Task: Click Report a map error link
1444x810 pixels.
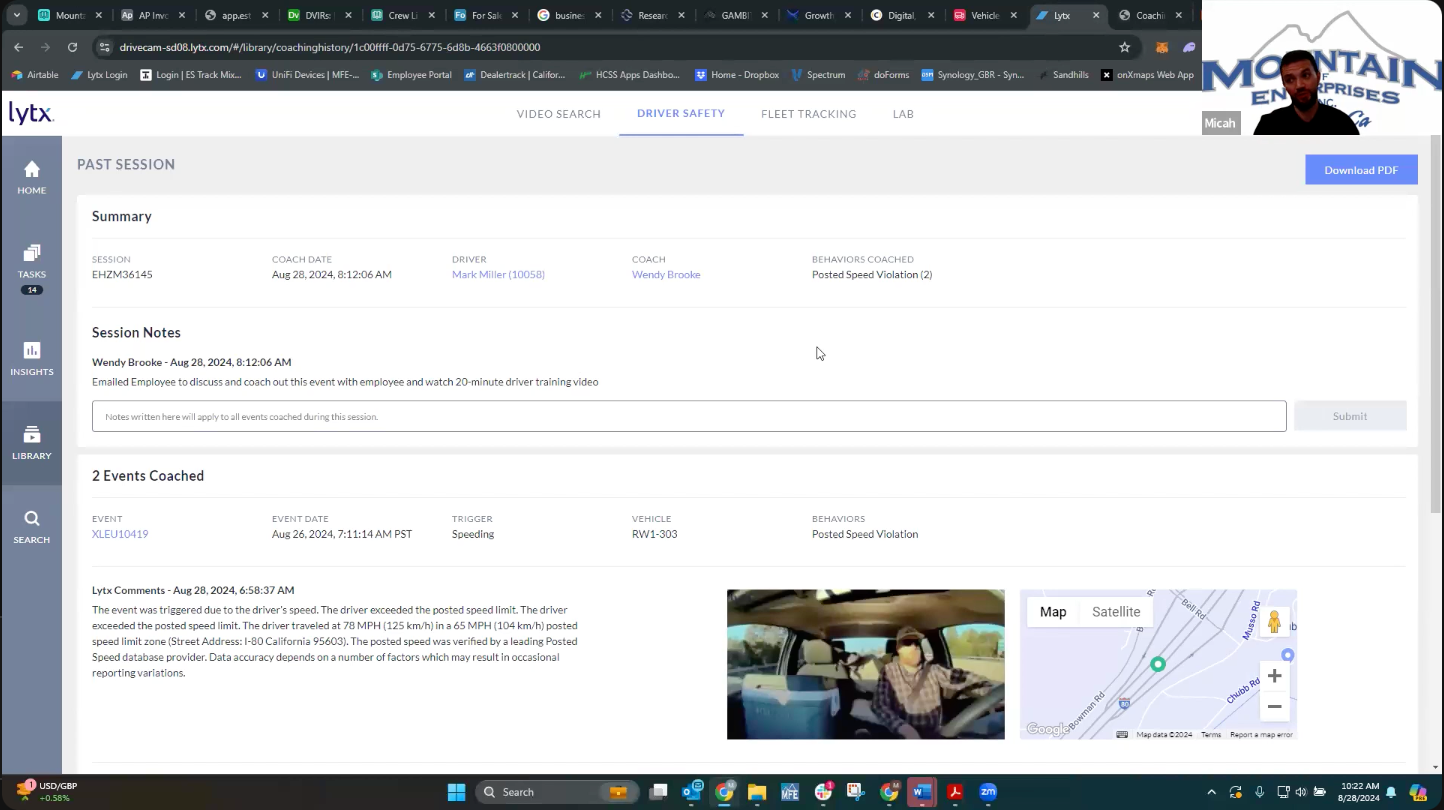Action: pos(1261,734)
